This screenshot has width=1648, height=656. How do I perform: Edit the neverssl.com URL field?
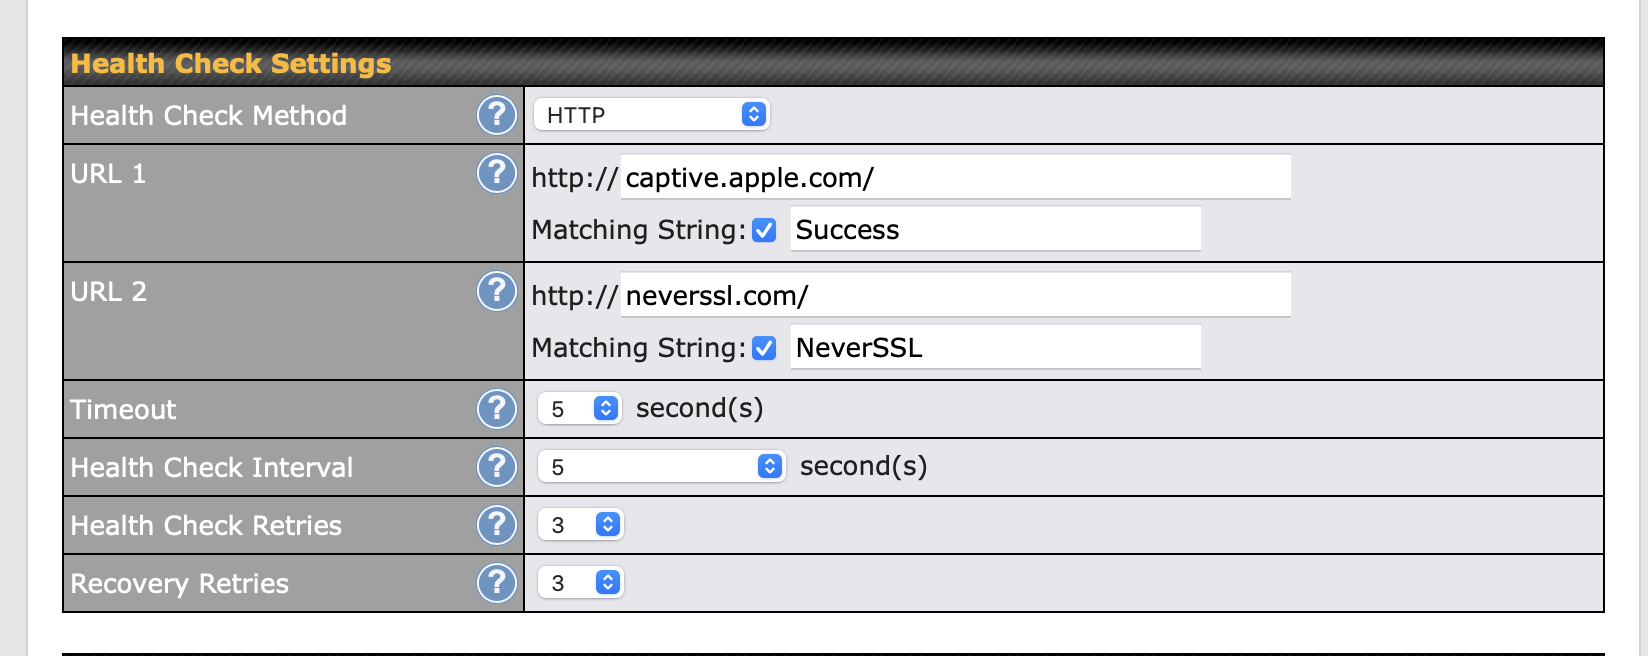tap(956, 295)
